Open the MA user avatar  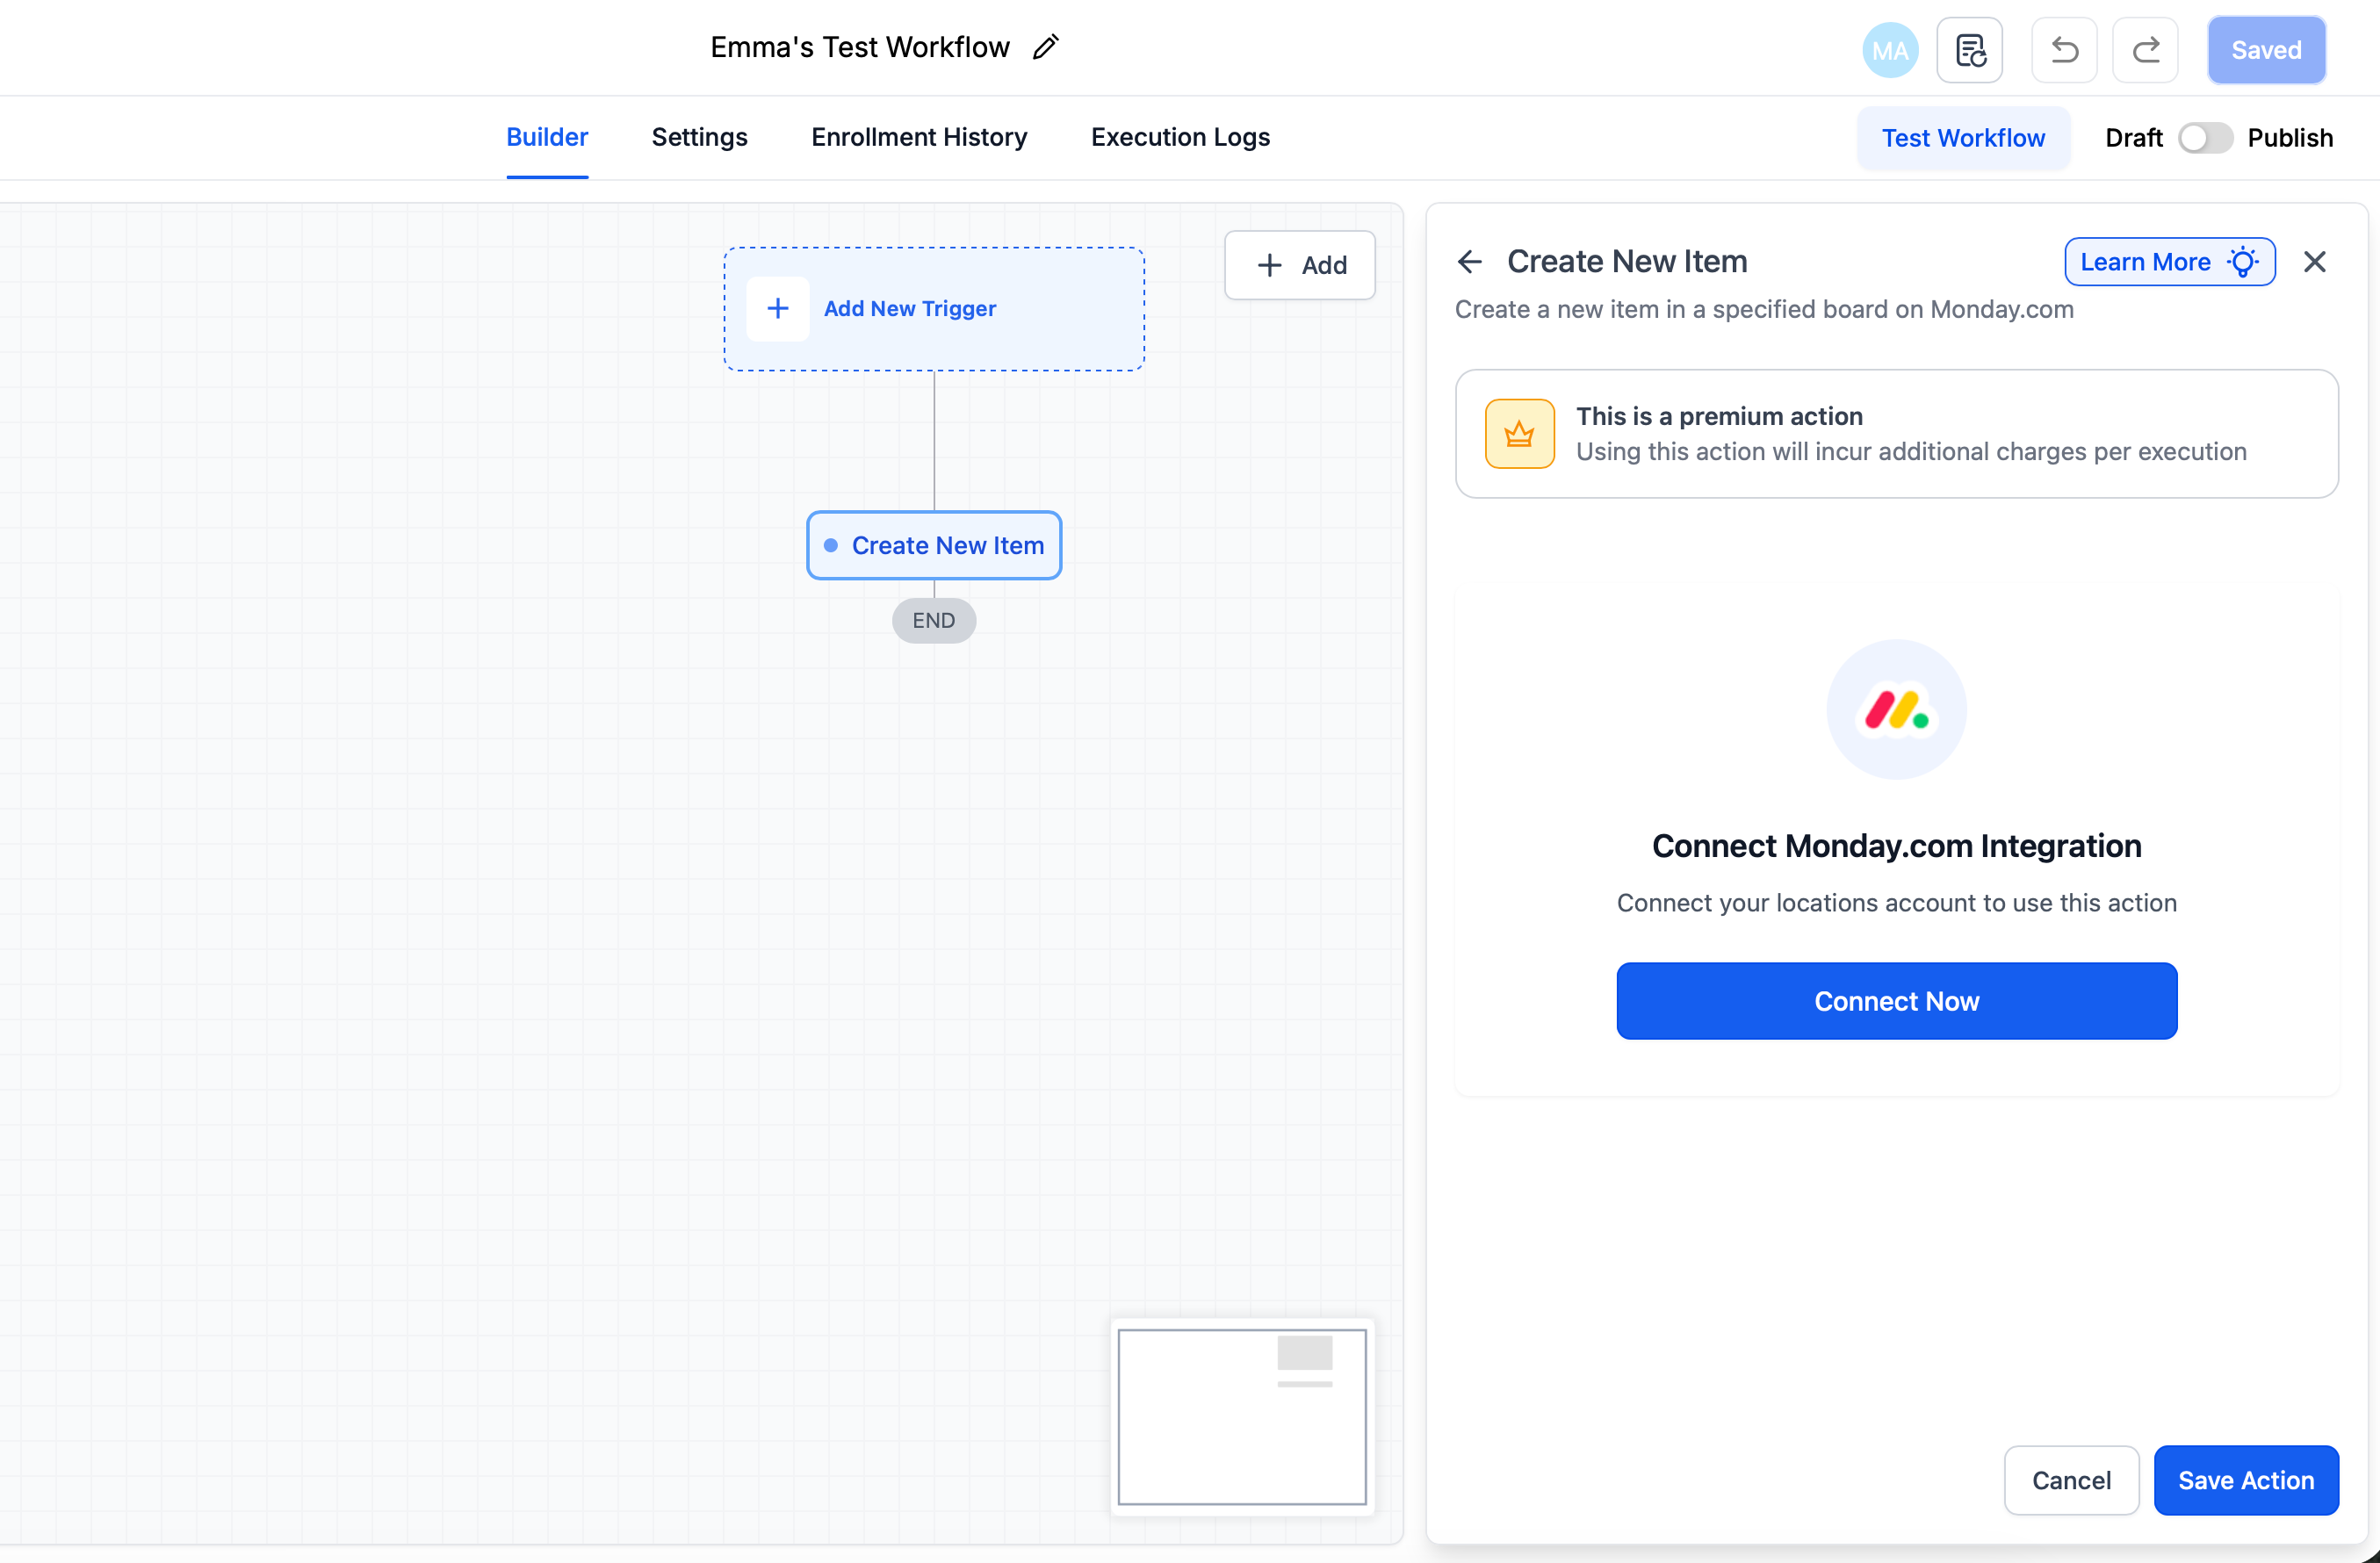pos(1889,50)
